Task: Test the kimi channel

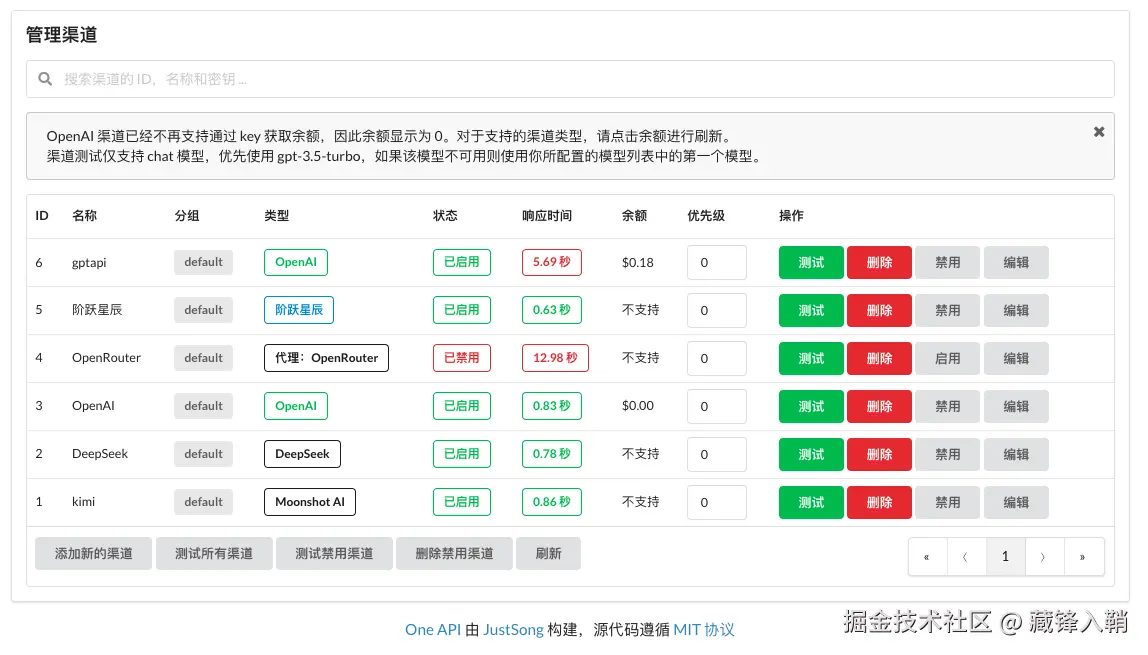Action: 810,503
